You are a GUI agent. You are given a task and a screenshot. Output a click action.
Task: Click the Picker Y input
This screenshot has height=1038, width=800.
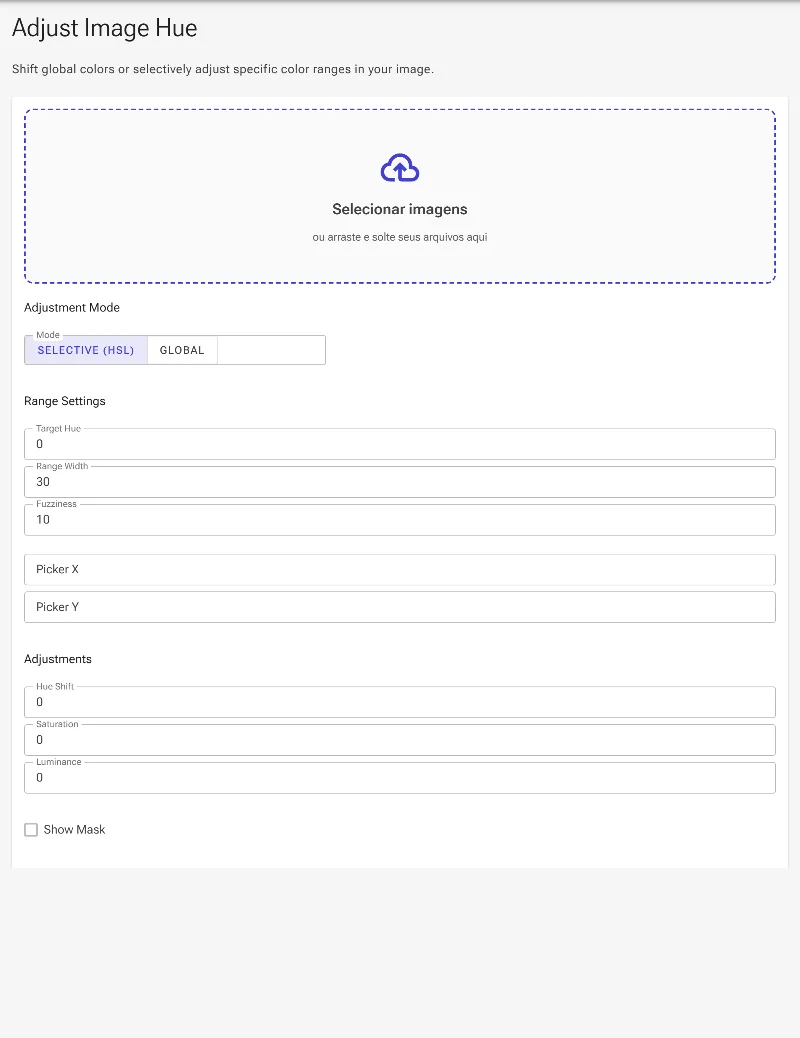click(399, 607)
